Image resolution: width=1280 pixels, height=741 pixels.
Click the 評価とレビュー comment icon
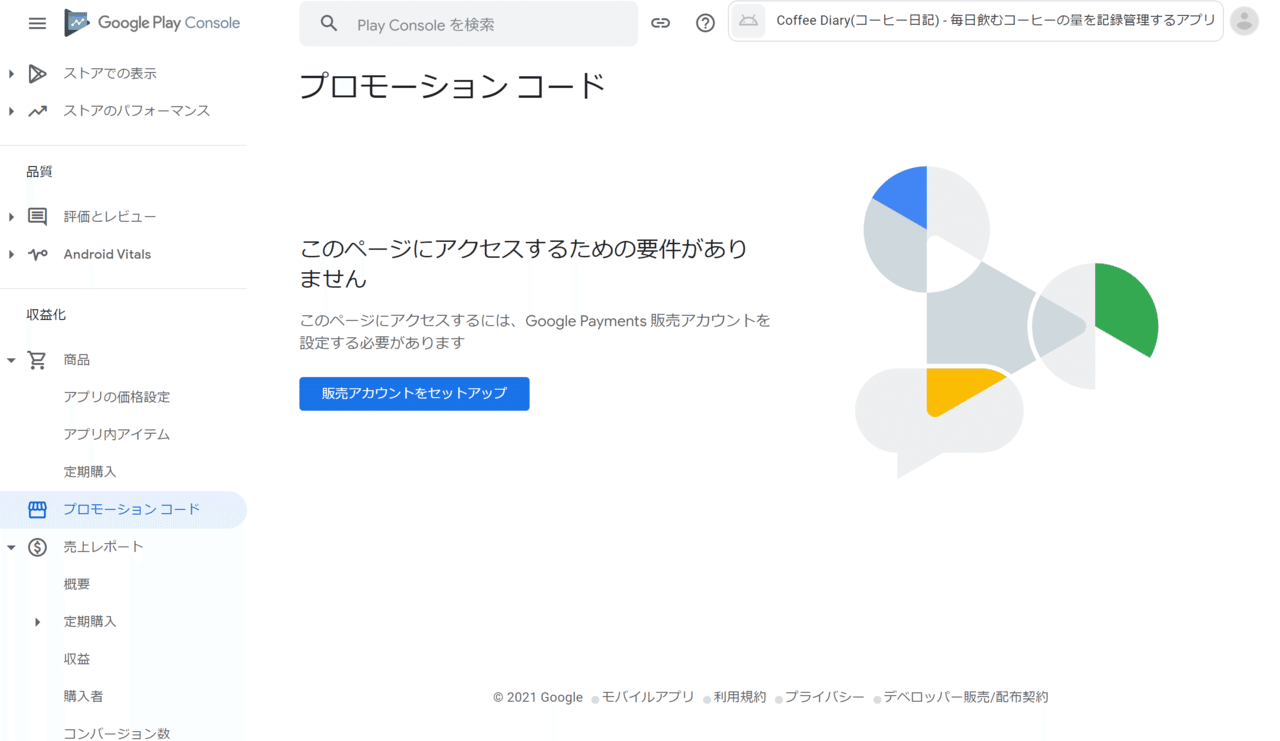pos(37,216)
